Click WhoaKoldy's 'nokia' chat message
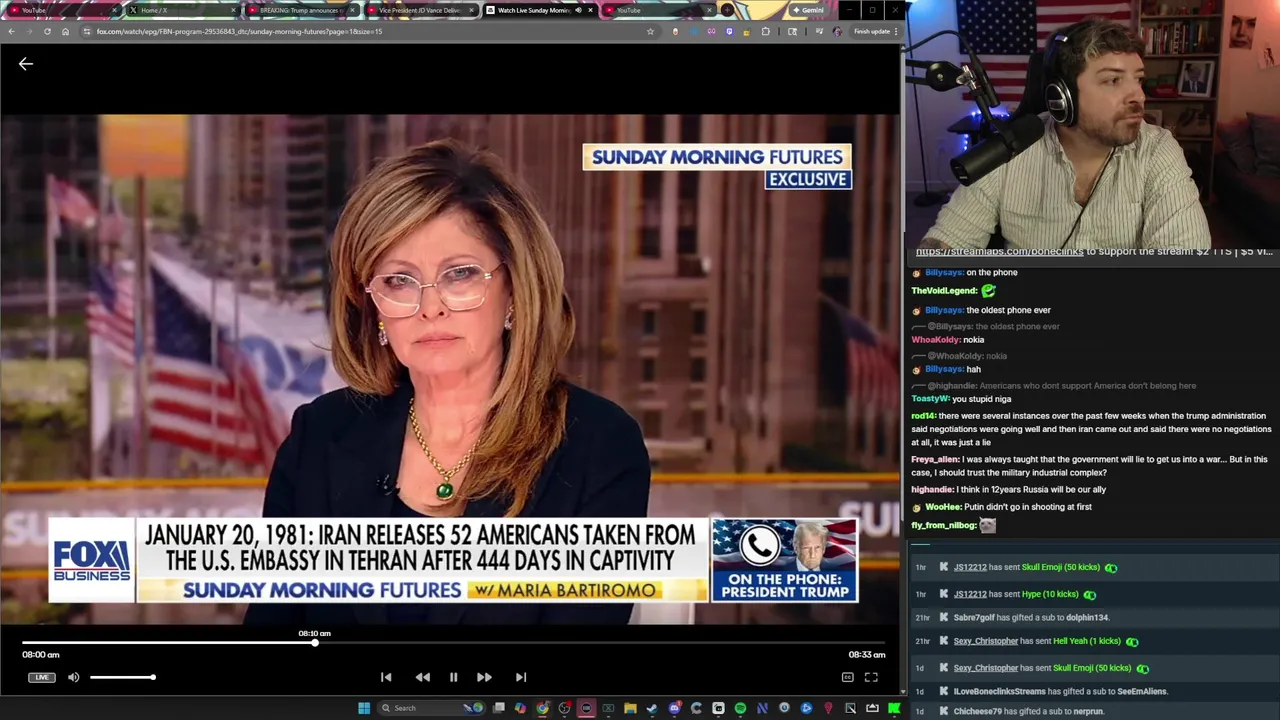The width and height of the screenshot is (1280, 720). click(x=948, y=339)
